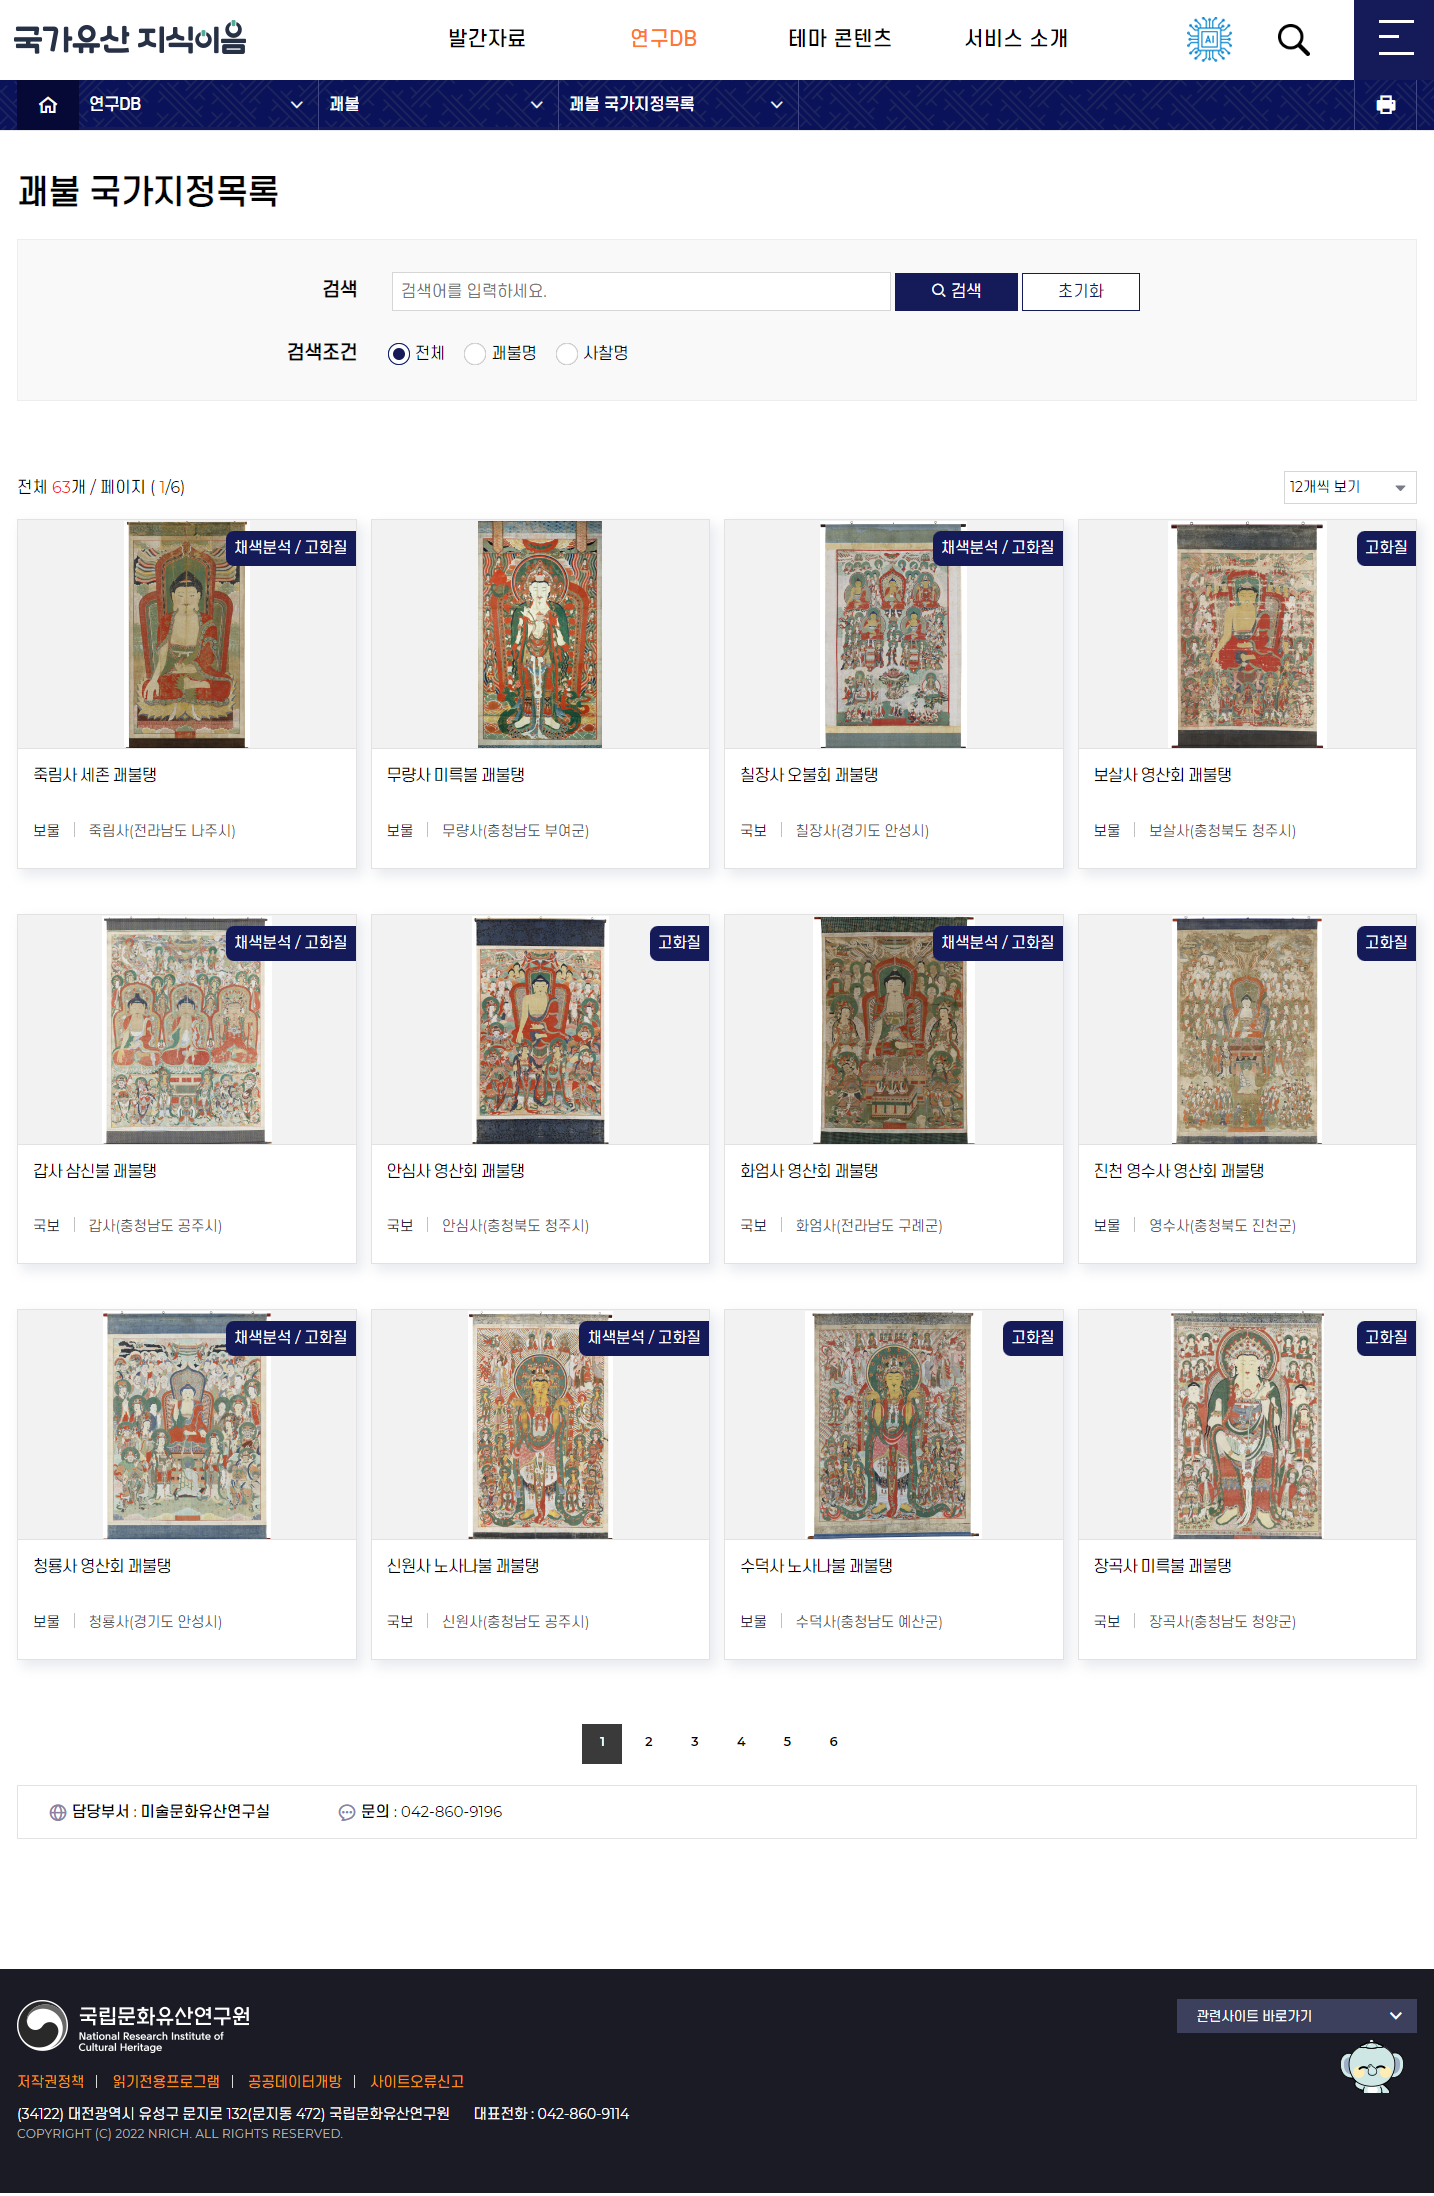Click the printer icon
This screenshot has height=2196, width=1434.
click(x=1385, y=105)
